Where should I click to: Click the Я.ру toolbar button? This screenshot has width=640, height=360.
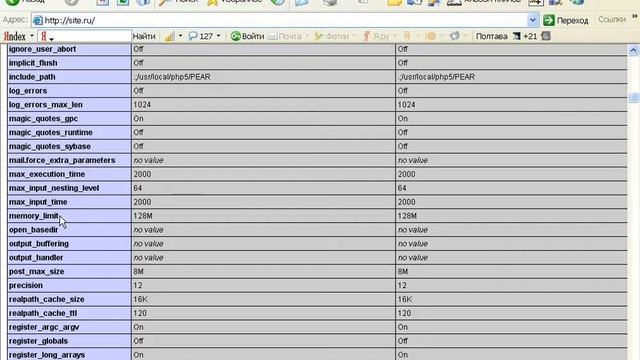click(376, 36)
